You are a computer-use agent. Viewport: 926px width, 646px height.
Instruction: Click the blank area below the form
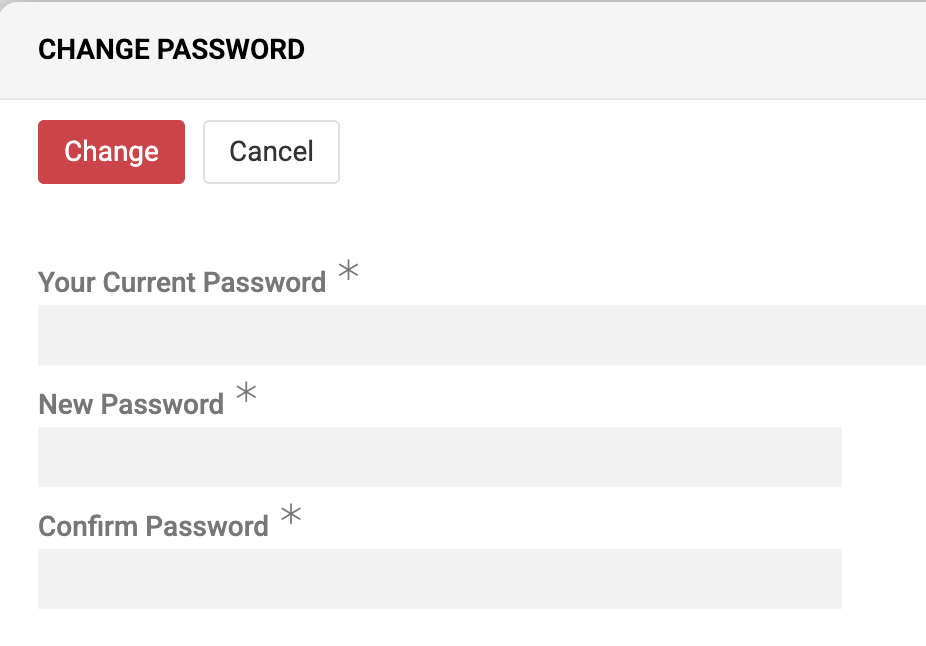click(x=463, y=630)
